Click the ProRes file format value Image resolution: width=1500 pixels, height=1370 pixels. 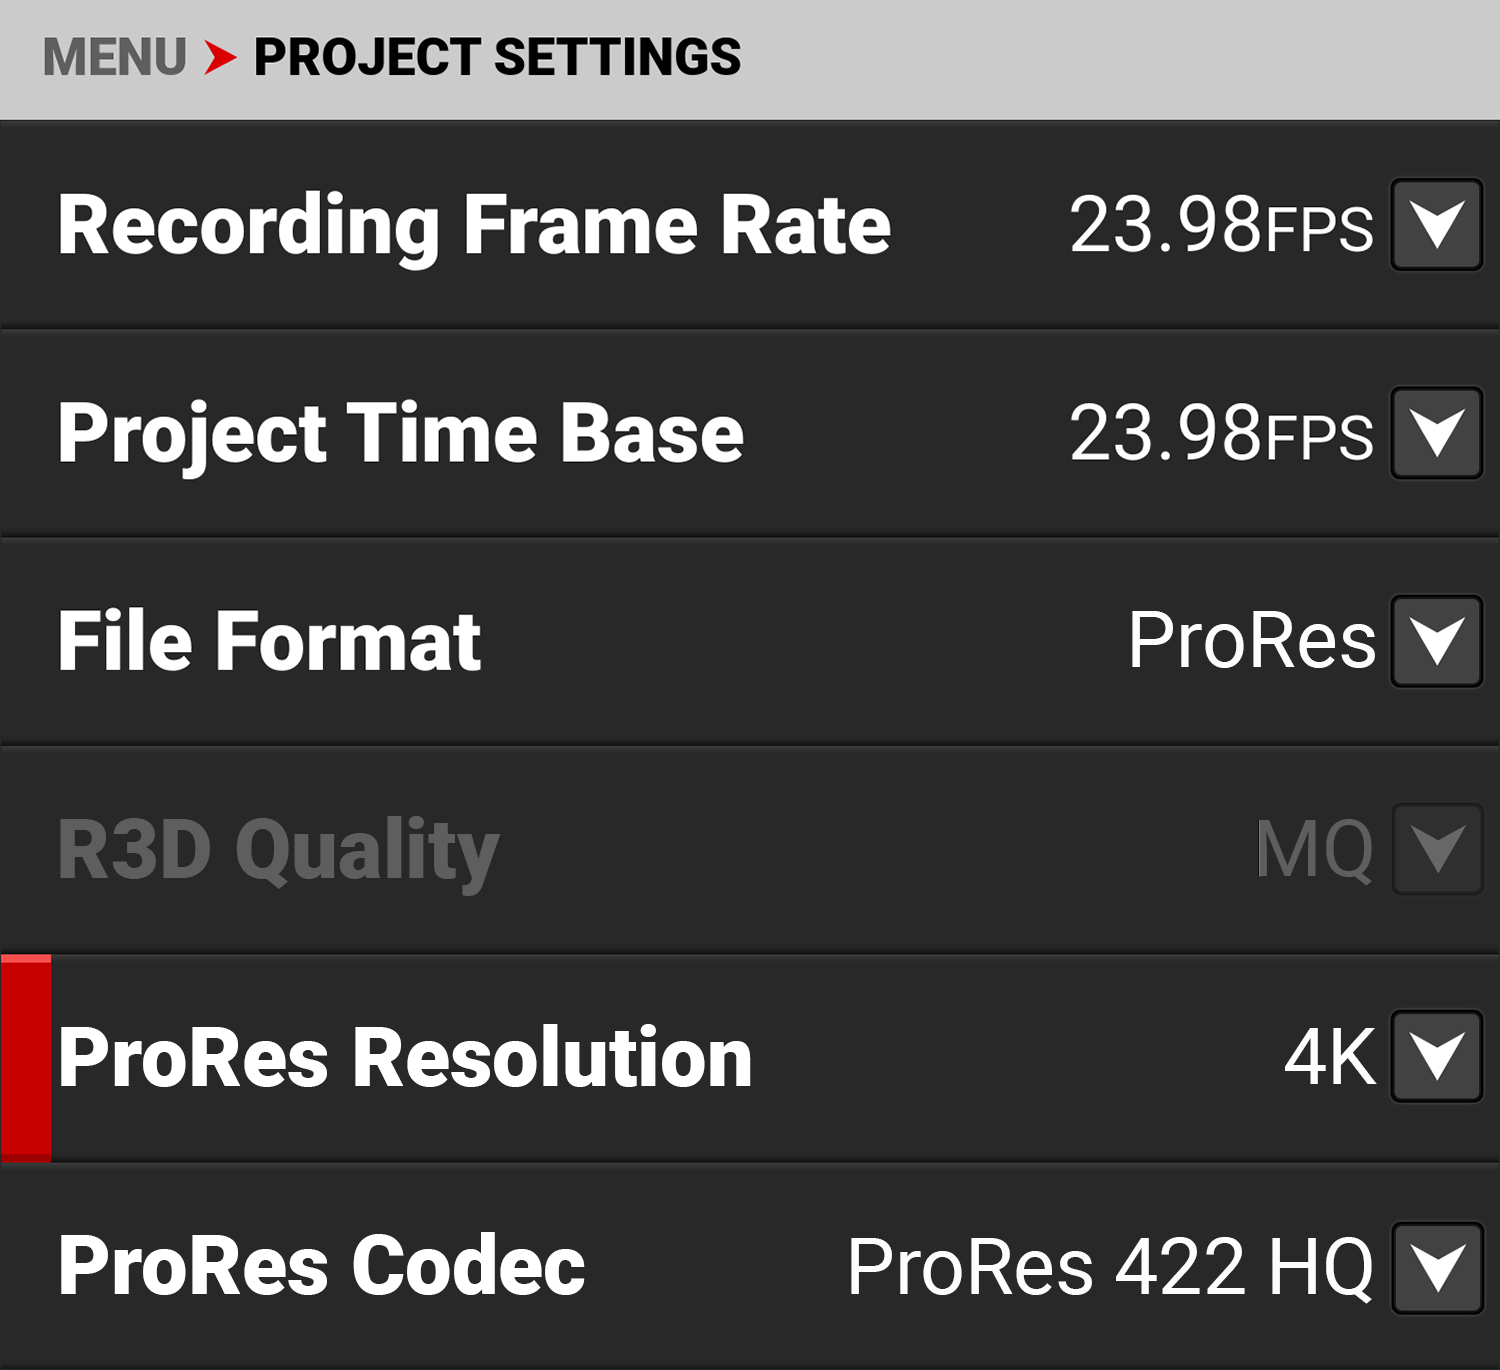click(1251, 641)
